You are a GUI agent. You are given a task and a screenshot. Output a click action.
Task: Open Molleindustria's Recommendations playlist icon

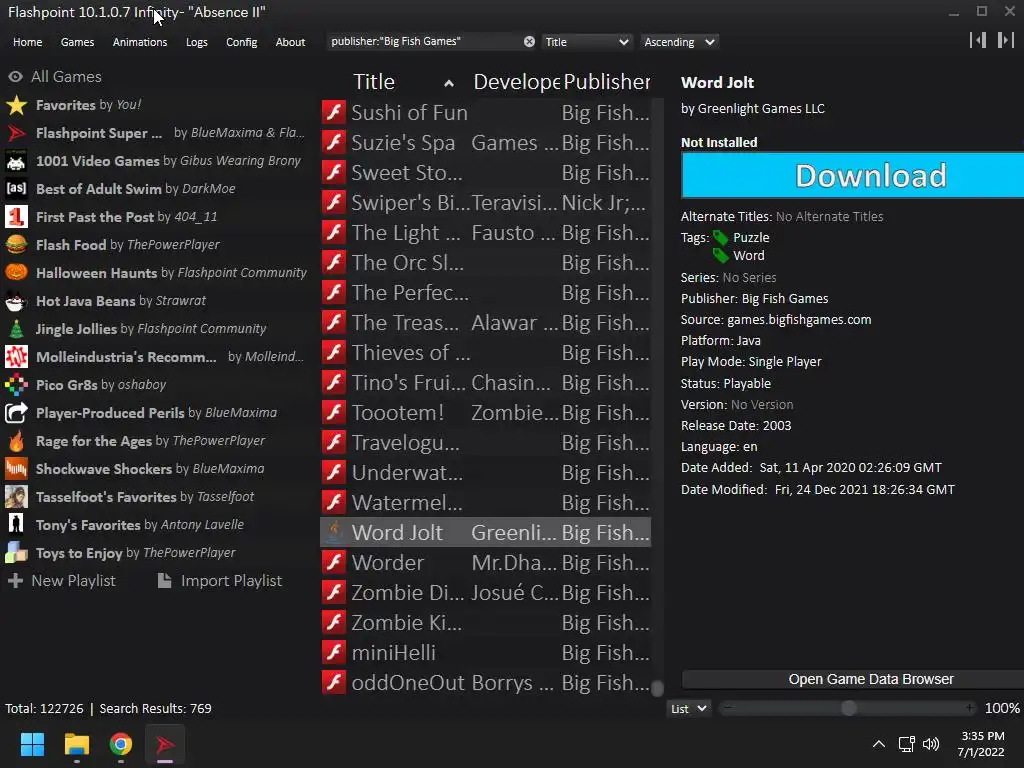point(16,357)
